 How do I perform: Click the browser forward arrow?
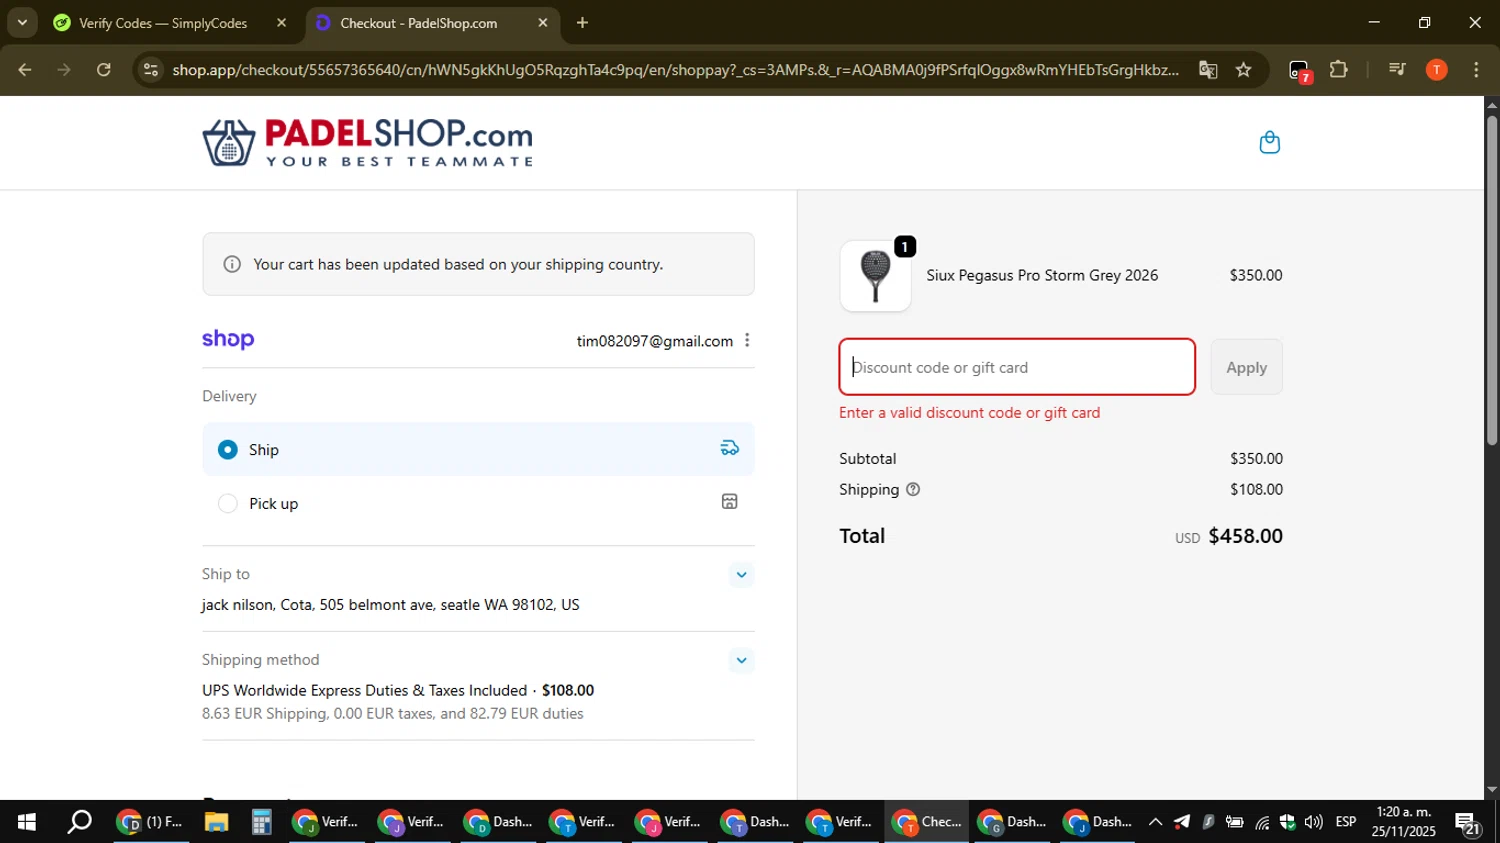64,69
